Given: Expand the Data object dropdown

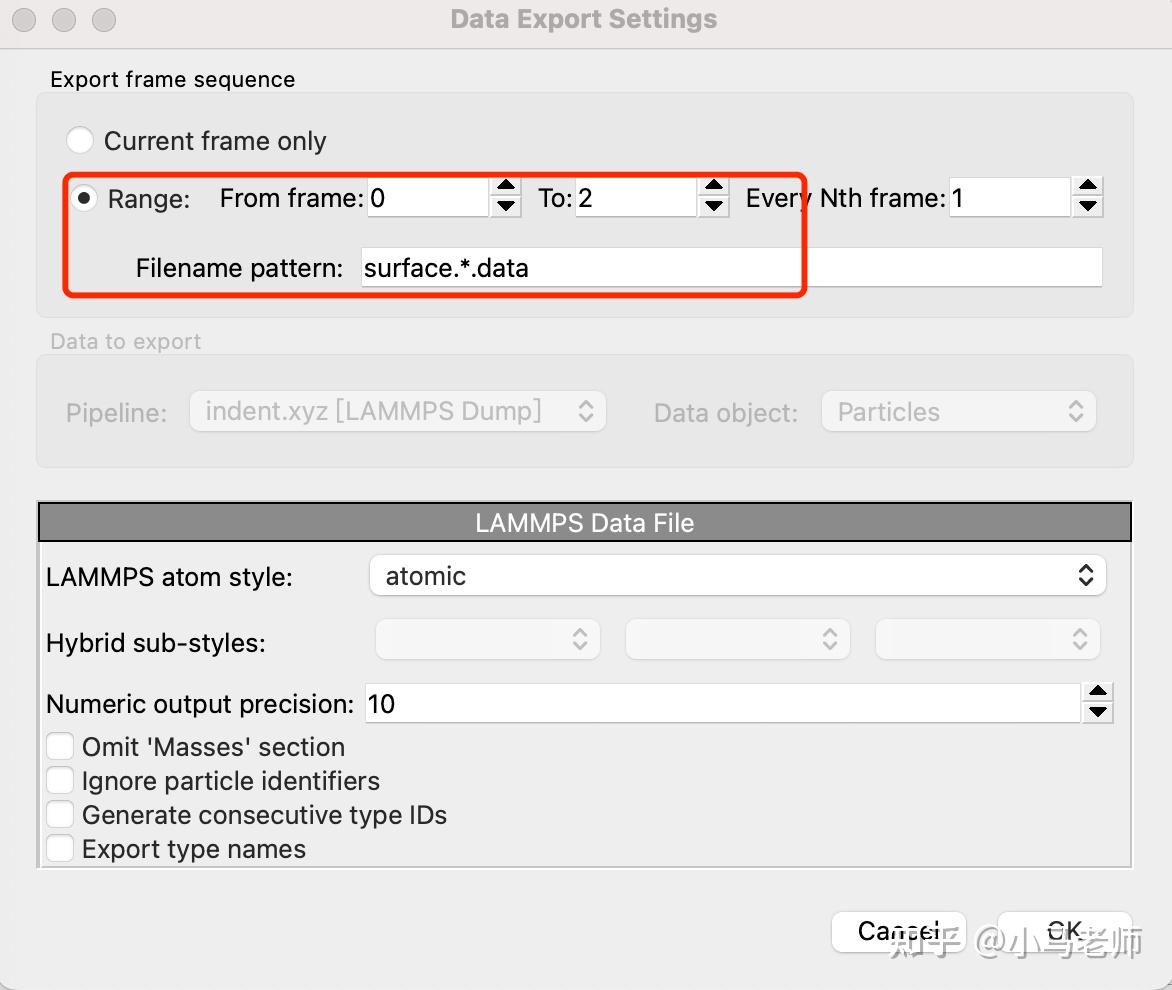Looking at the screenshot, I should click(958, 412).
